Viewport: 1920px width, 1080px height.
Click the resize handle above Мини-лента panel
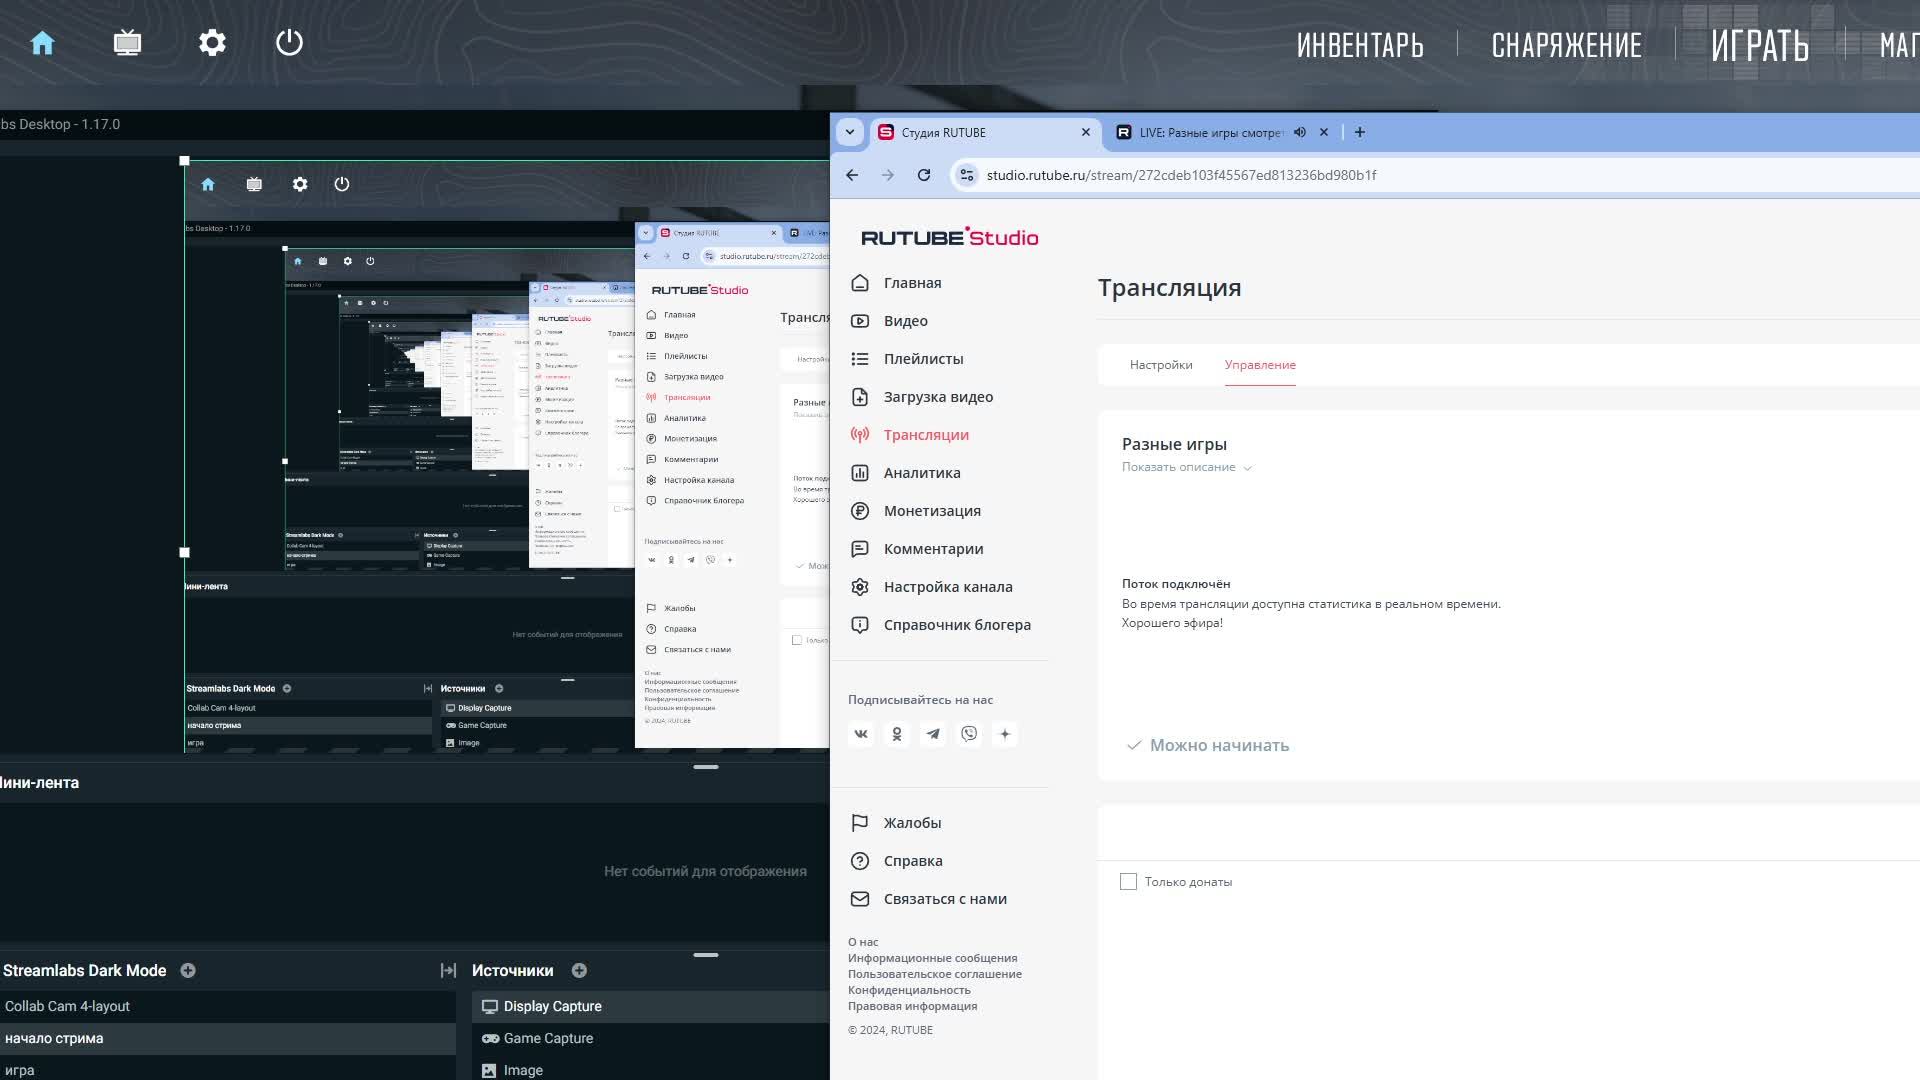point(706,767)
